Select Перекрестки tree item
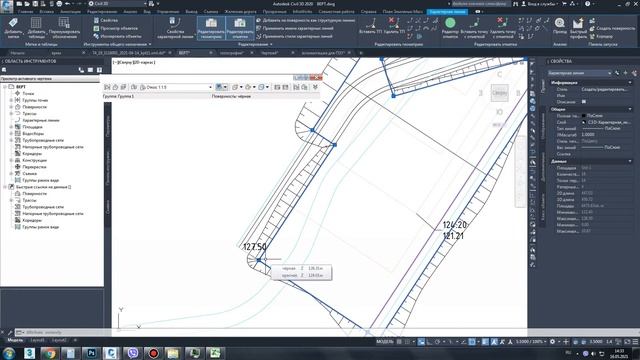Image resolution: width=640 pixels, height=360 pixels. [34, 167]
